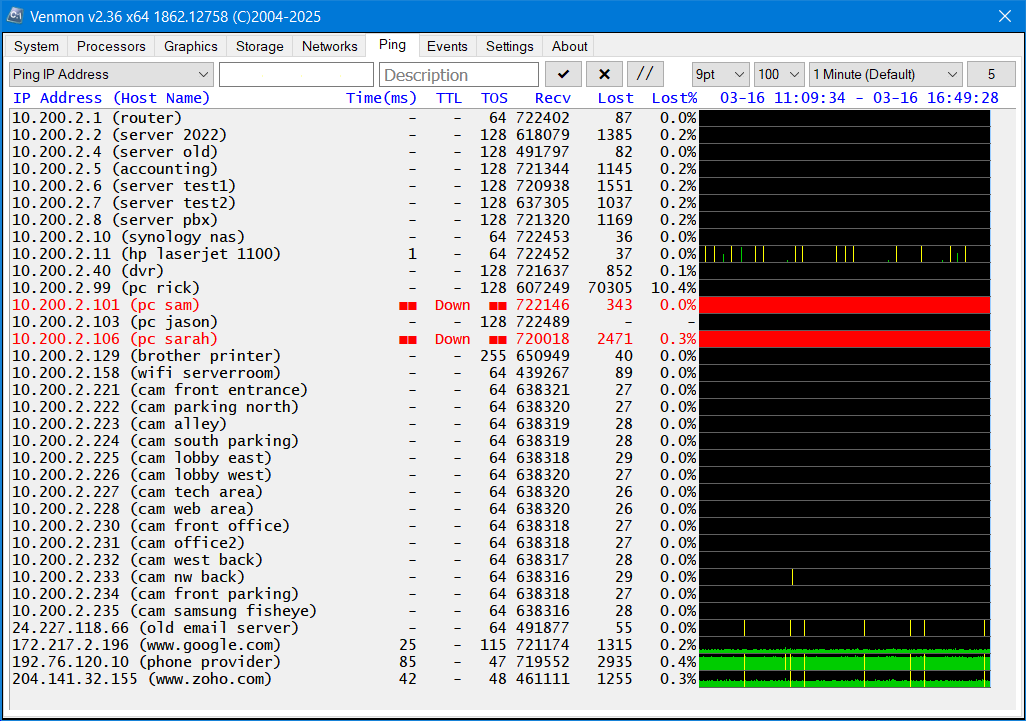Select the 10.200.2.99 (pc rick) row
This screenshot has width=1026, height=721.
coord(501,288)
